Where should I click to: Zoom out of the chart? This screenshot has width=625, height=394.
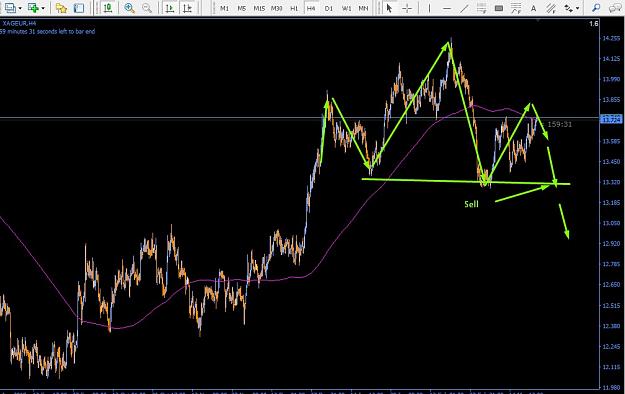(147, 8)
